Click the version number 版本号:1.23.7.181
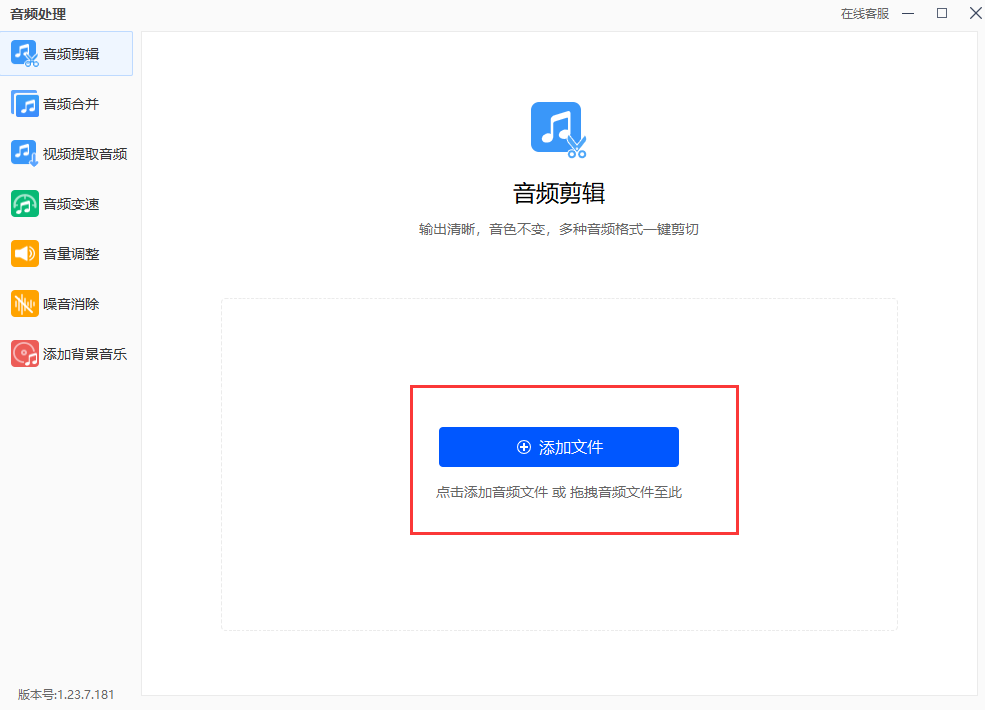This screenshot has width=985, height=710. pos(66,694)
